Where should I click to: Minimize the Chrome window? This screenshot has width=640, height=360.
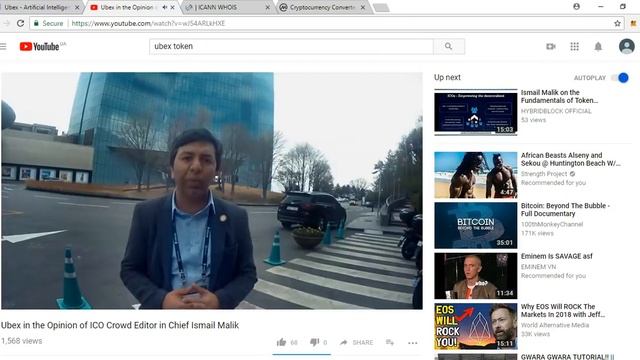click(600, 7)
